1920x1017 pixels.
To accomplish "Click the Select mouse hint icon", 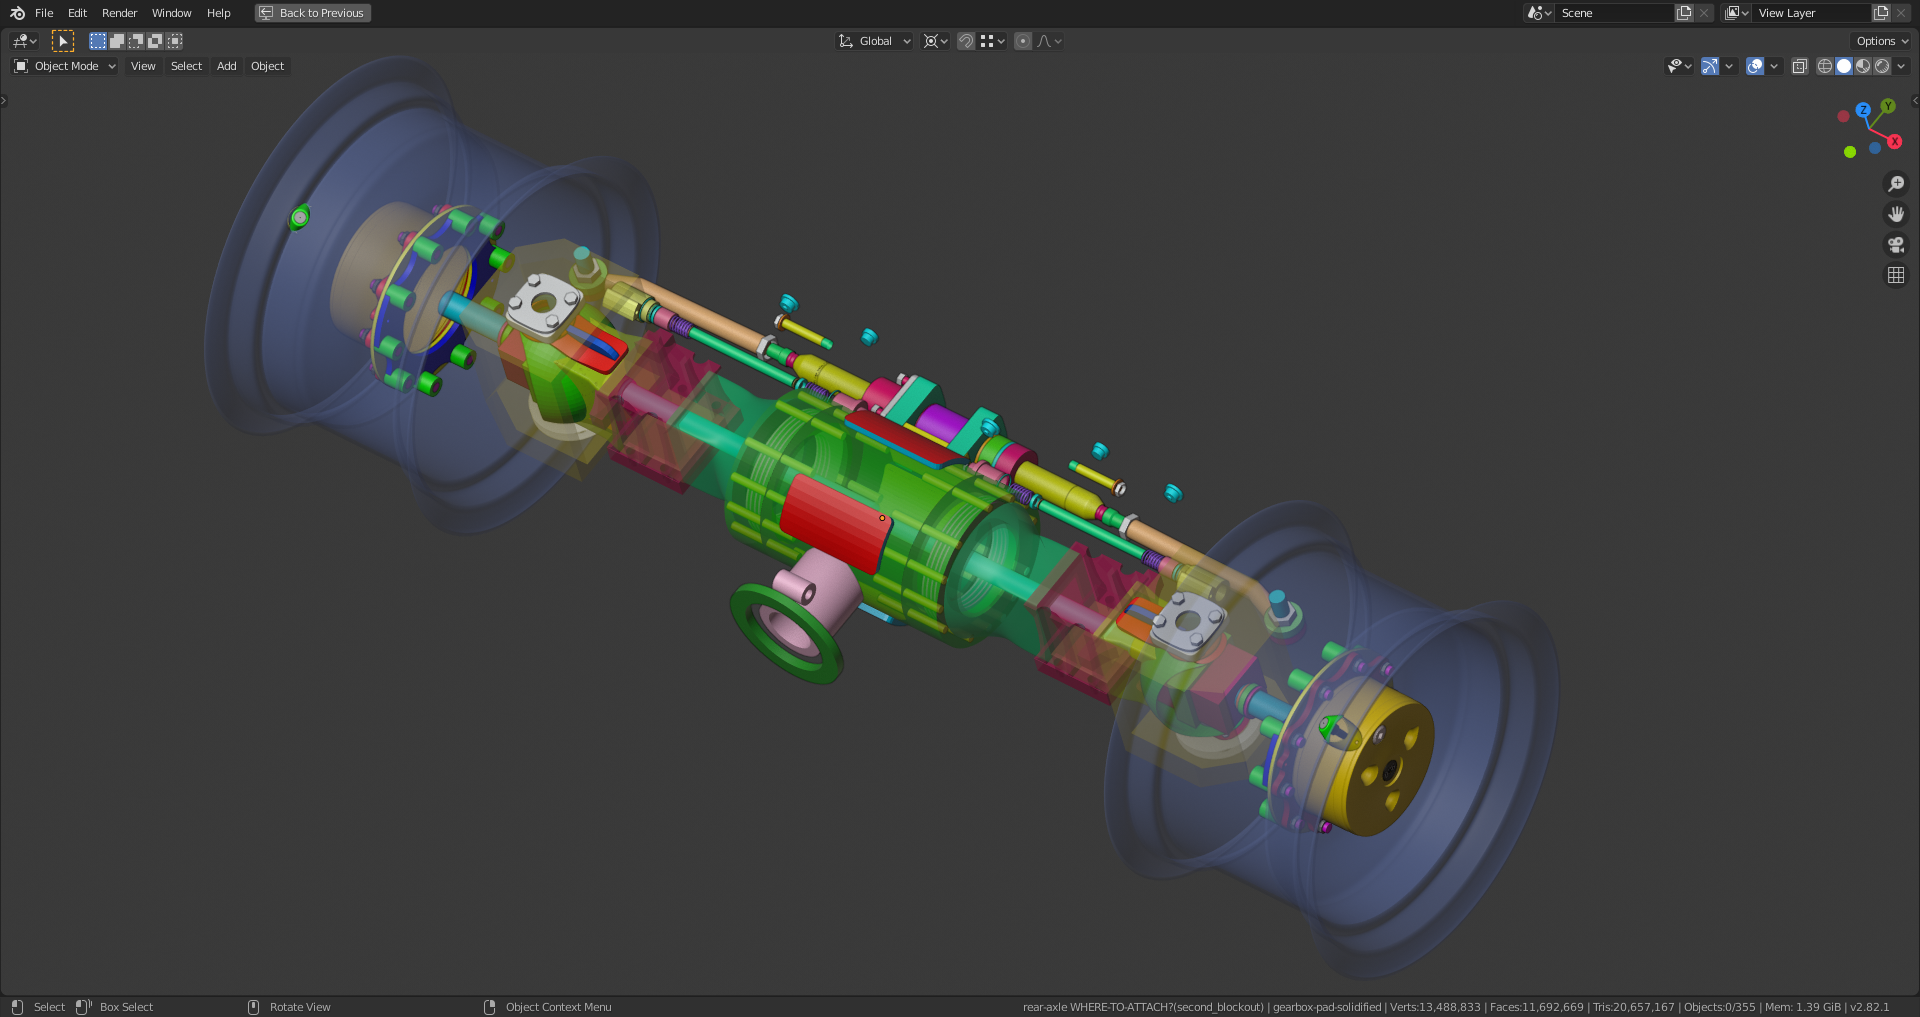I will tap(17, 1007).
